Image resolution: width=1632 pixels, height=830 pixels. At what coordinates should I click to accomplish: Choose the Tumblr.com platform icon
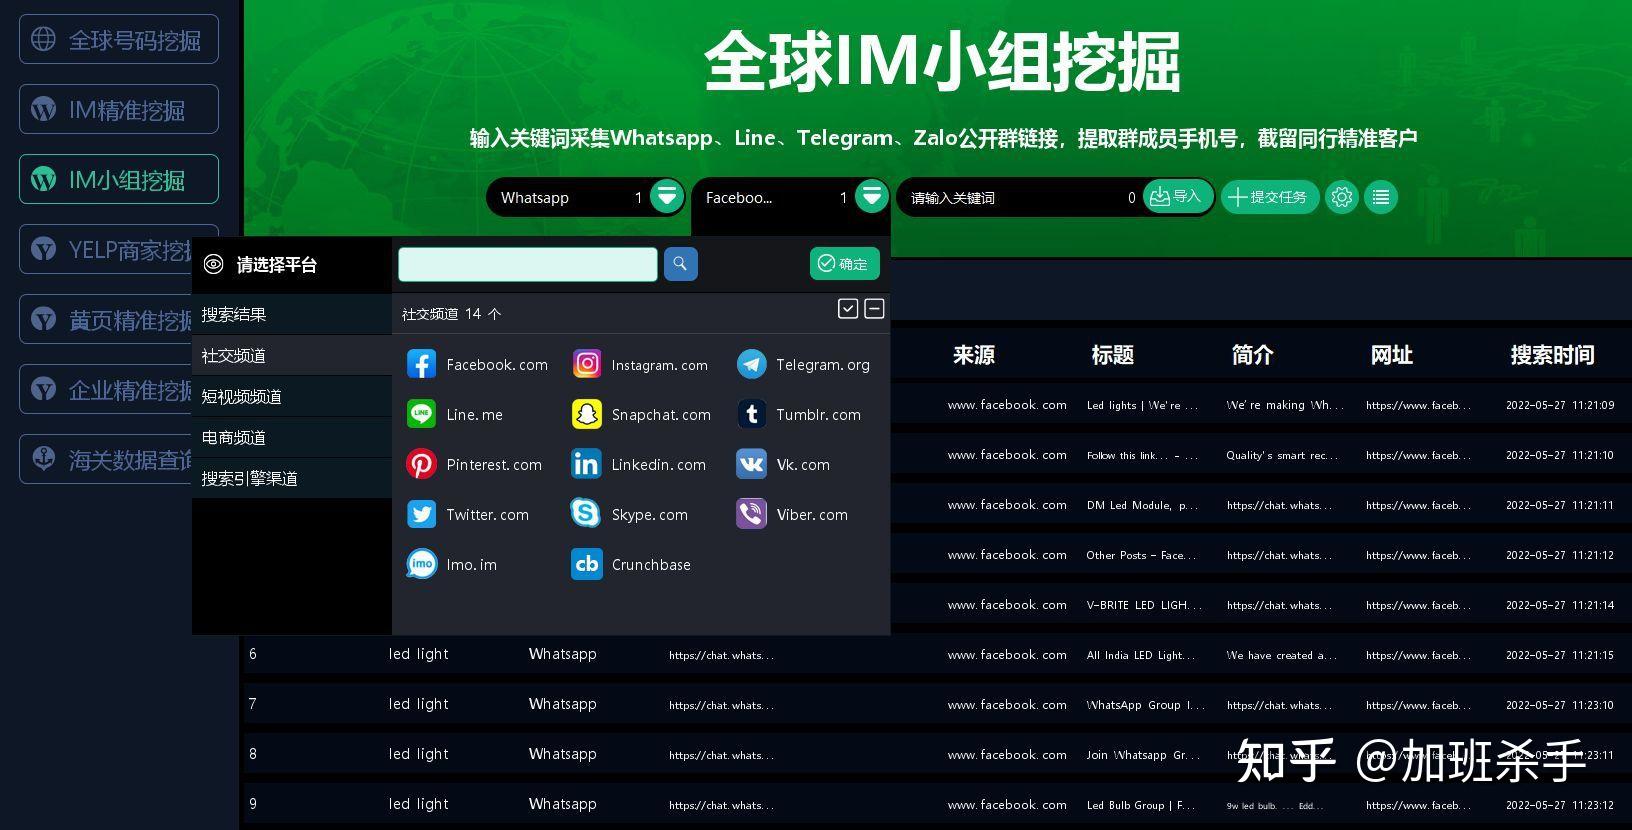pos(752,414)
